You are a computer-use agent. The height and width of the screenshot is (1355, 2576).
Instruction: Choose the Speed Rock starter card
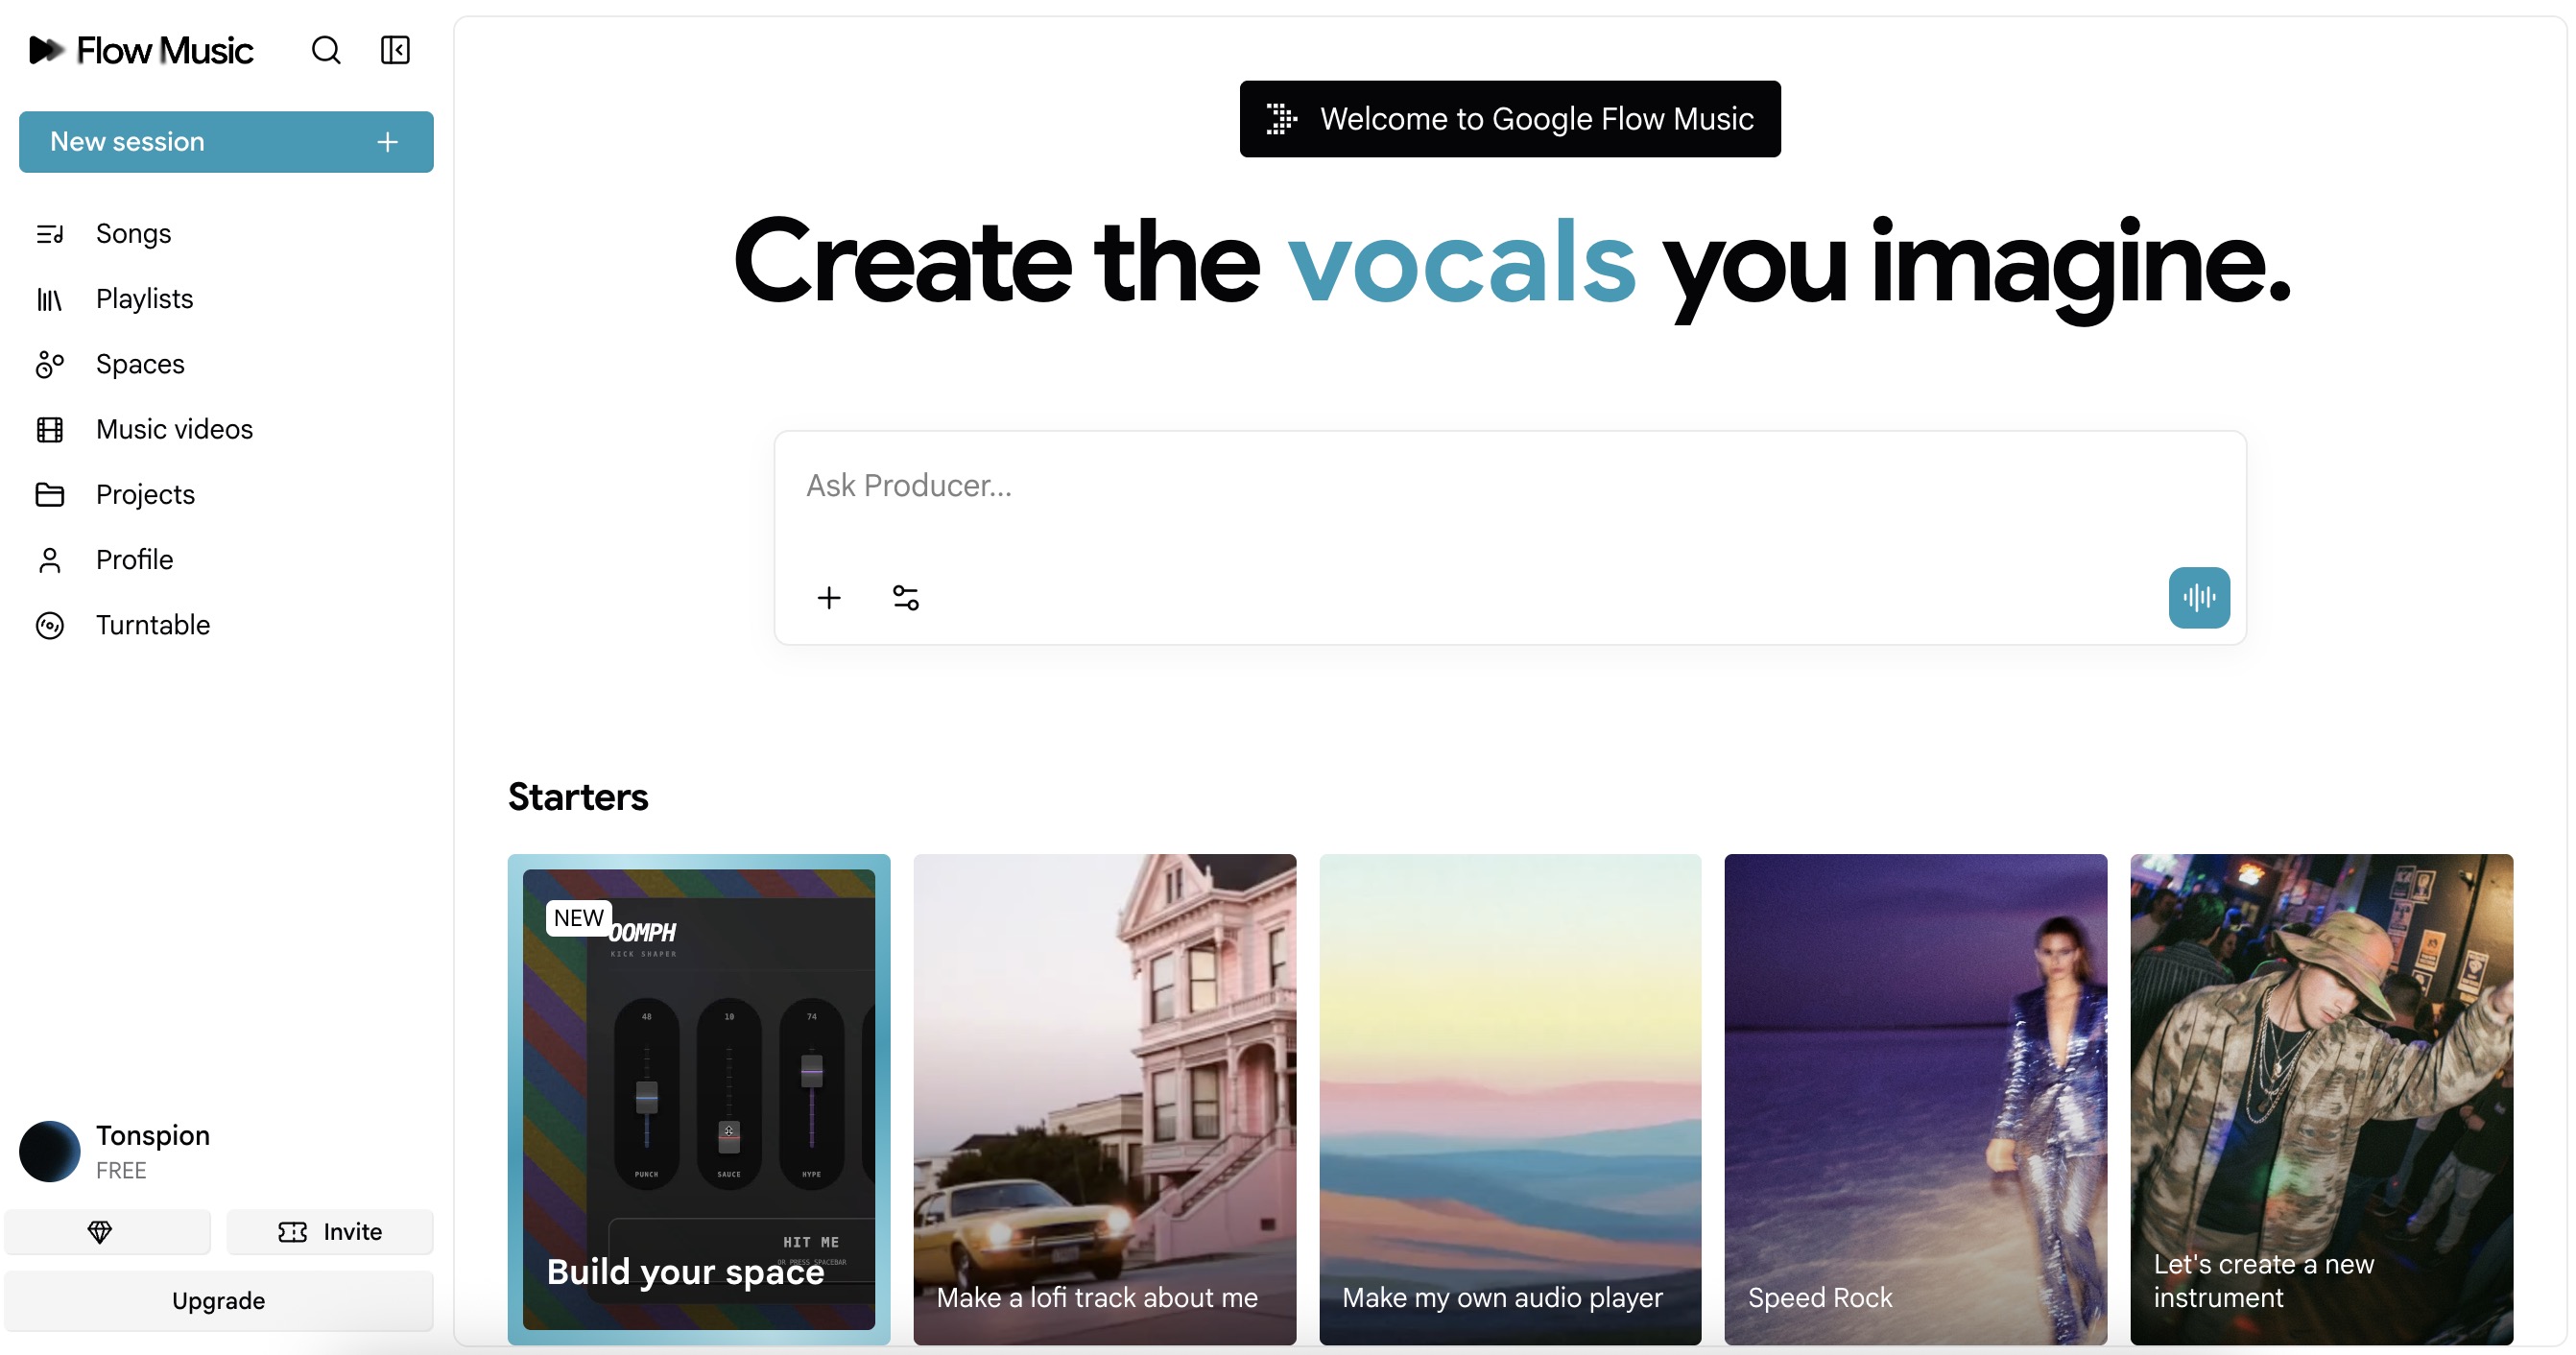click(x=1915, y=1098)
